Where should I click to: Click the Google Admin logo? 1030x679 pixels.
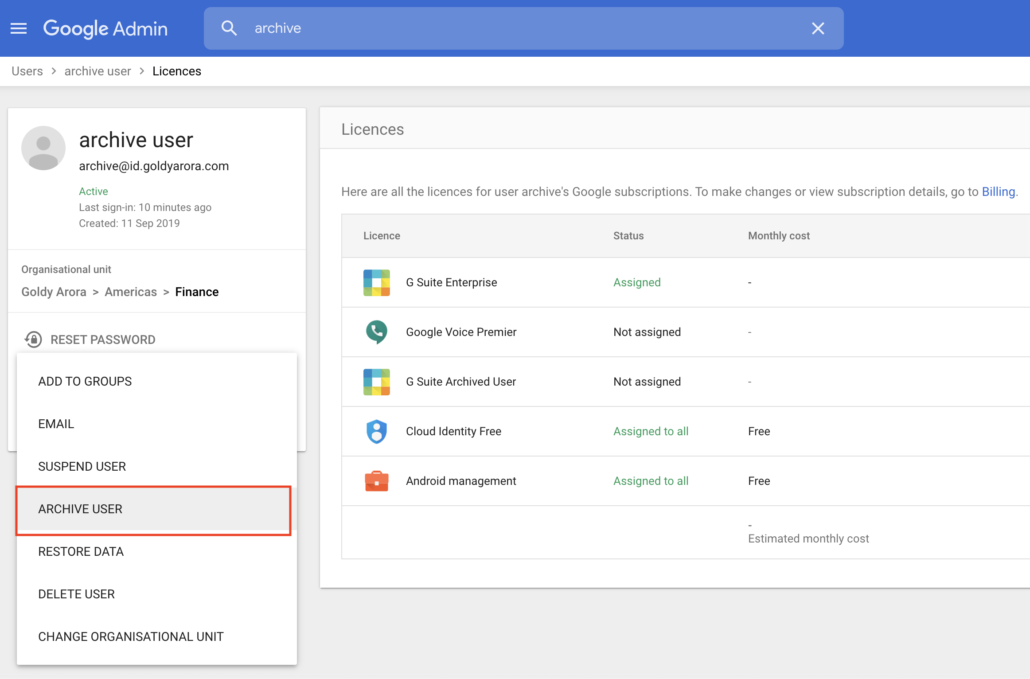pyautogui.click(x=105, y=29)
